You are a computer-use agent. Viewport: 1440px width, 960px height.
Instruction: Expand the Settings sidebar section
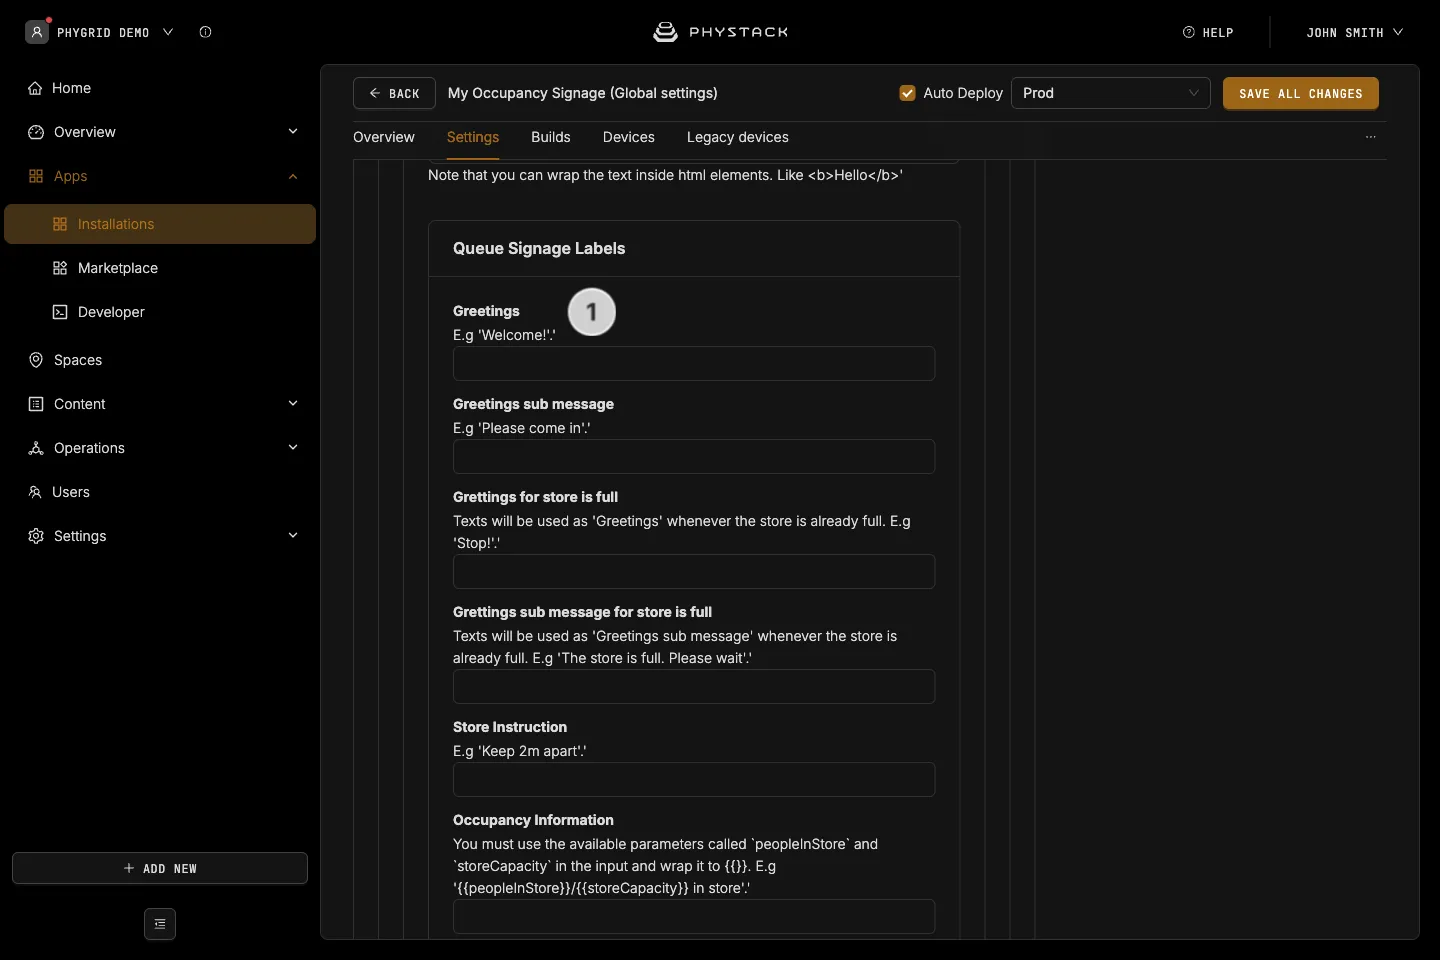pos(293,536)
